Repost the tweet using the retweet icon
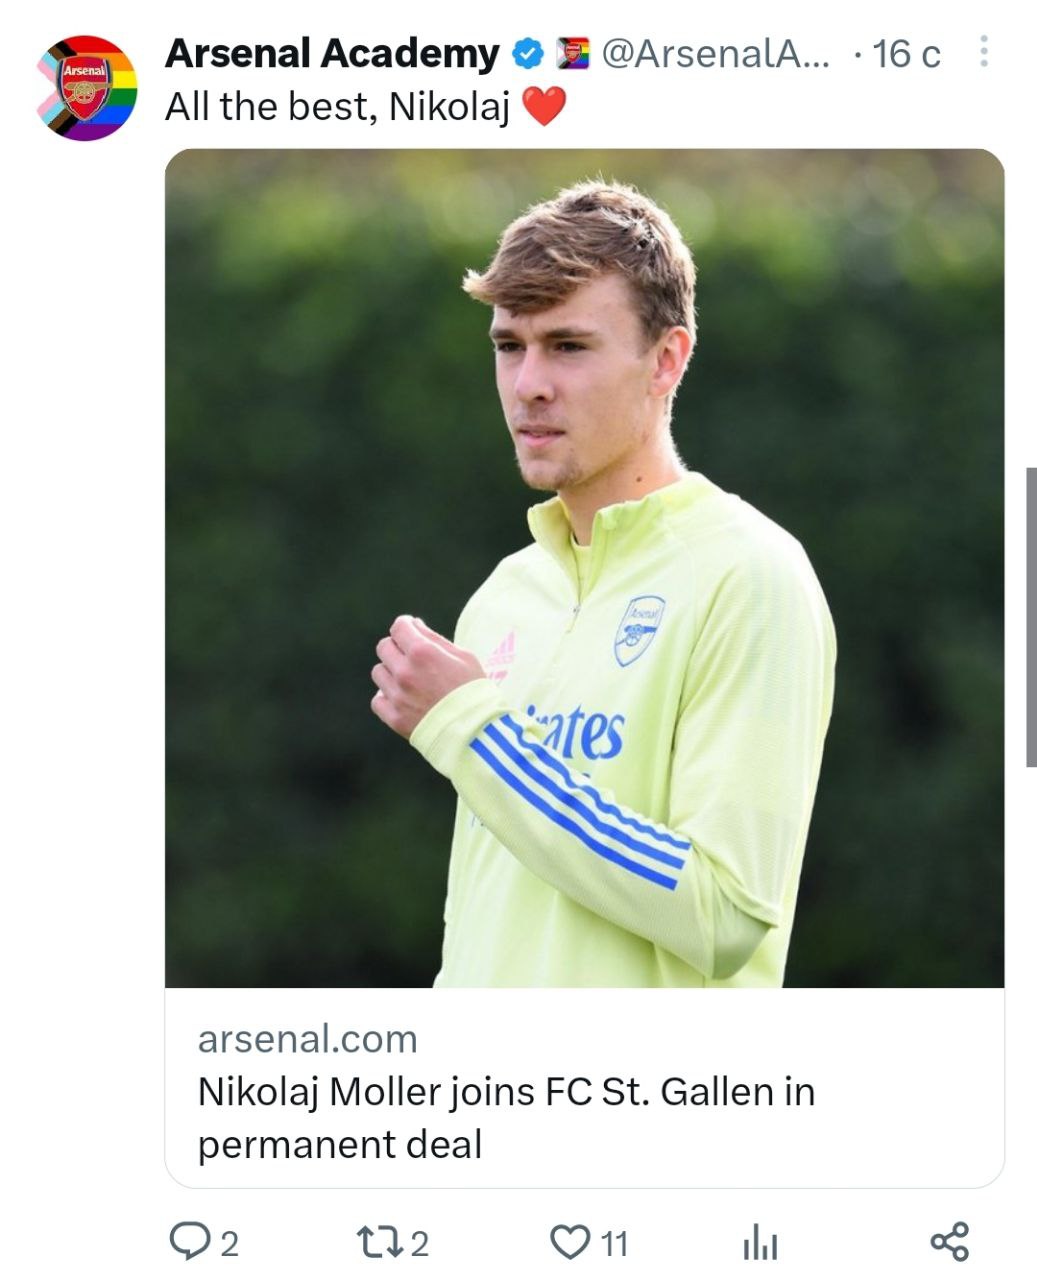The image size is (1037, 1280). [x=380, y=1242]
